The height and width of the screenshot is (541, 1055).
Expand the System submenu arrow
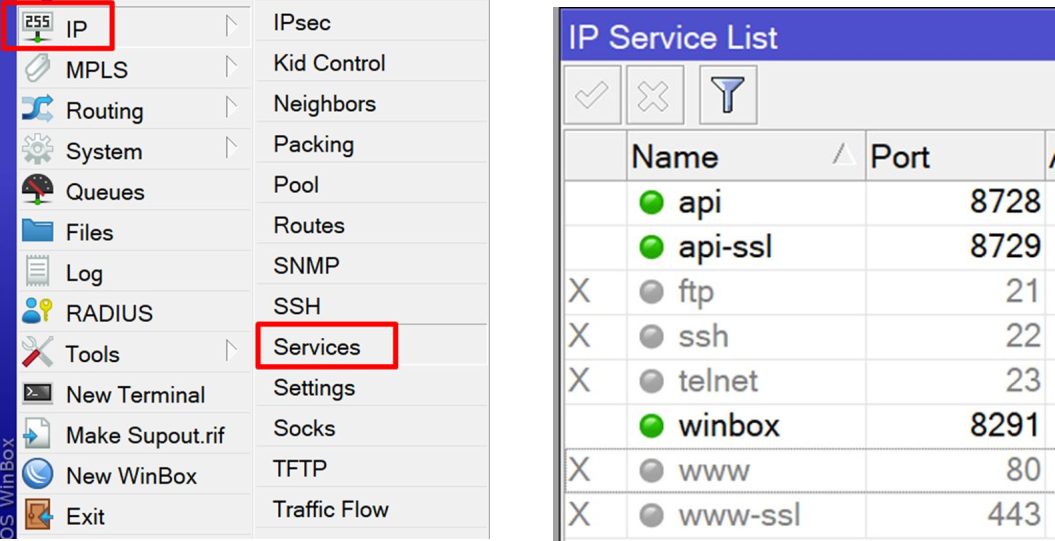click(x=231, y=149)
